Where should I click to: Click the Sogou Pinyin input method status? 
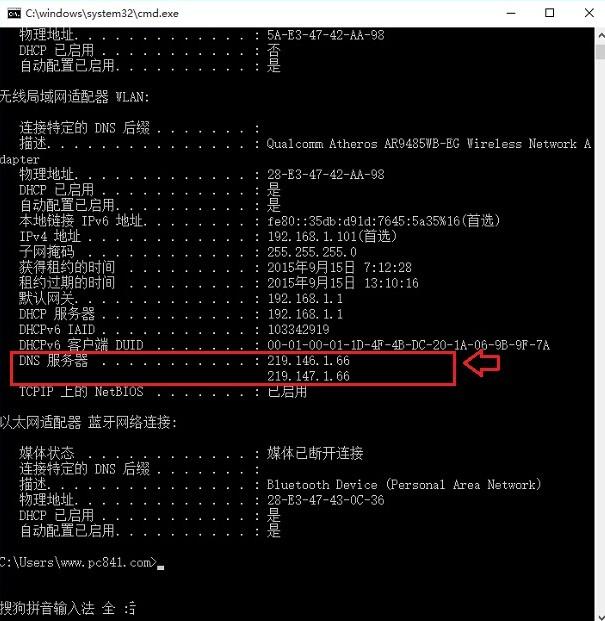[x=68, y=608]
